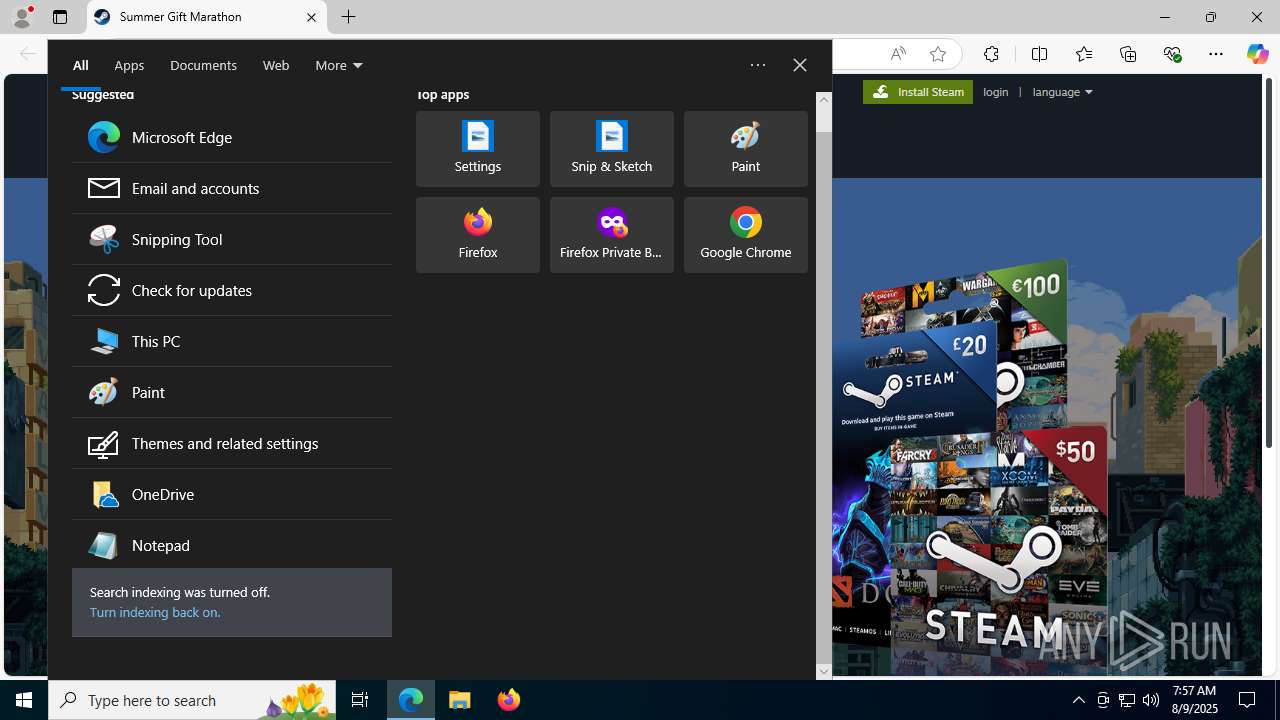
Task: Click Install Steam button on page
Action: (x=918, y=92)
